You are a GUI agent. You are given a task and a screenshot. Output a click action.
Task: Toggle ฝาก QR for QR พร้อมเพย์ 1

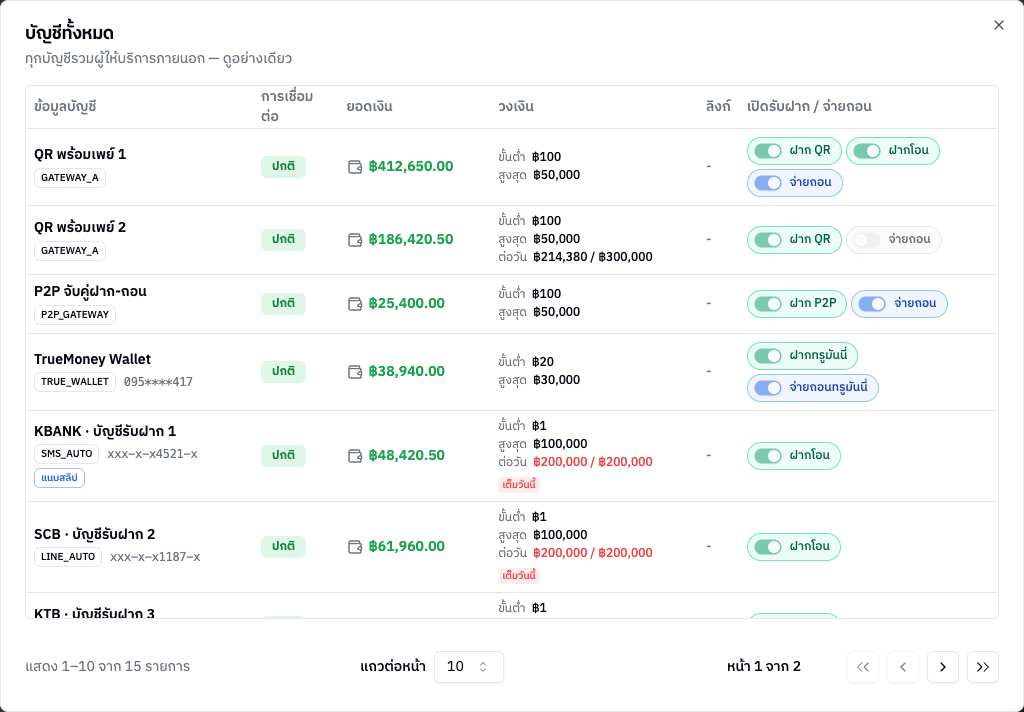pos(768,151)
